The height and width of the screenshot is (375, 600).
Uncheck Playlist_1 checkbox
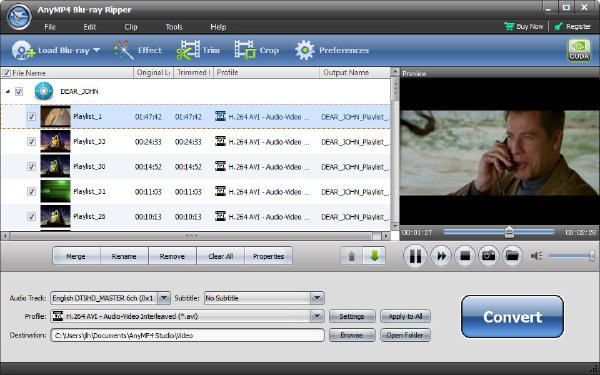tap(31, 116)
